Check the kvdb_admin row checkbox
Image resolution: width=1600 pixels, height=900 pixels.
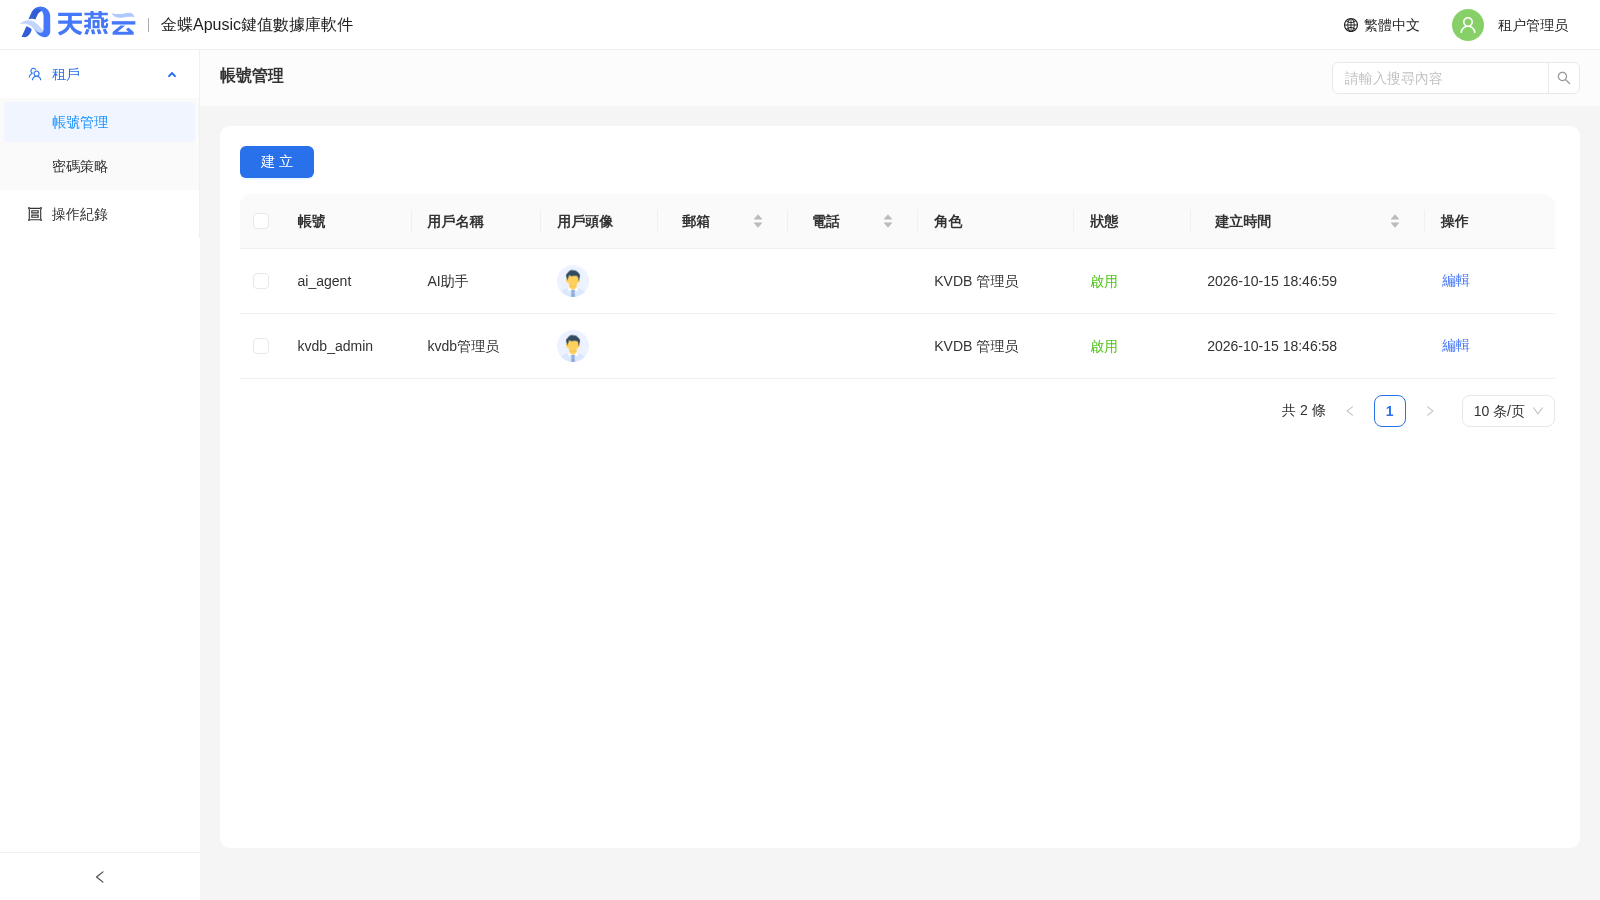pos(261,346)
